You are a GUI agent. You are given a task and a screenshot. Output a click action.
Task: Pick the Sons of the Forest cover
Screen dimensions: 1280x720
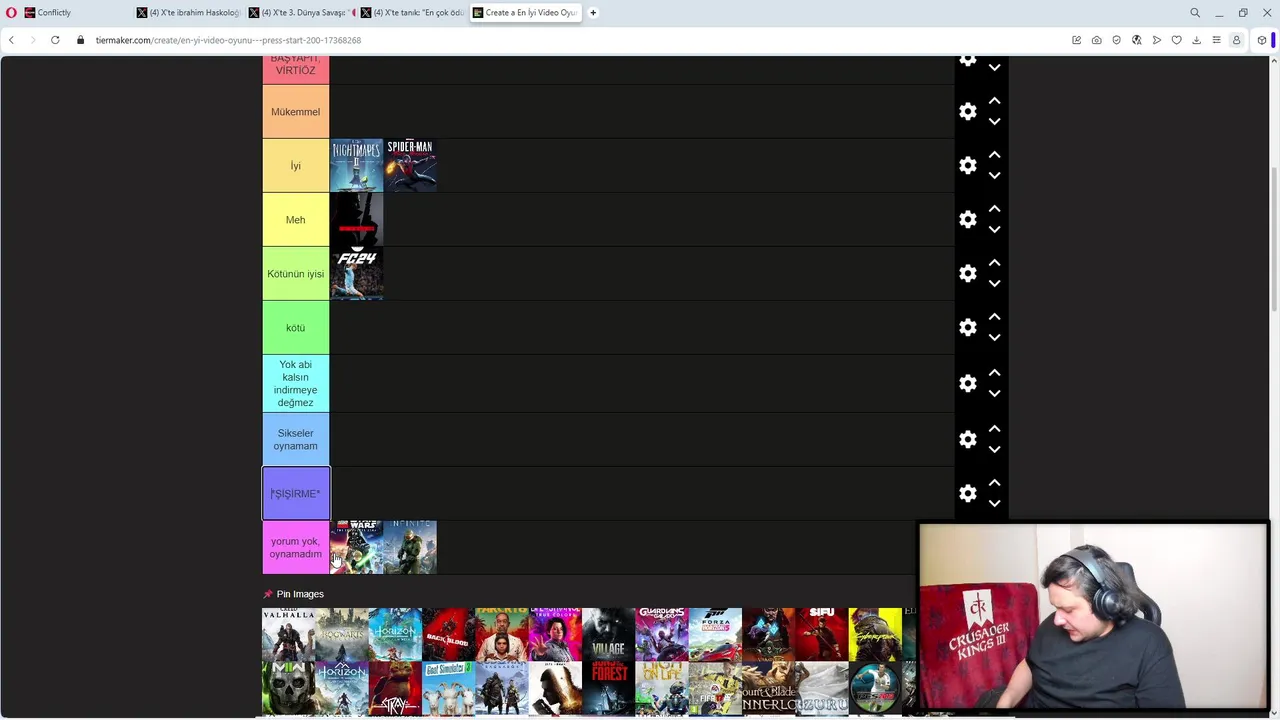point(608,688)
